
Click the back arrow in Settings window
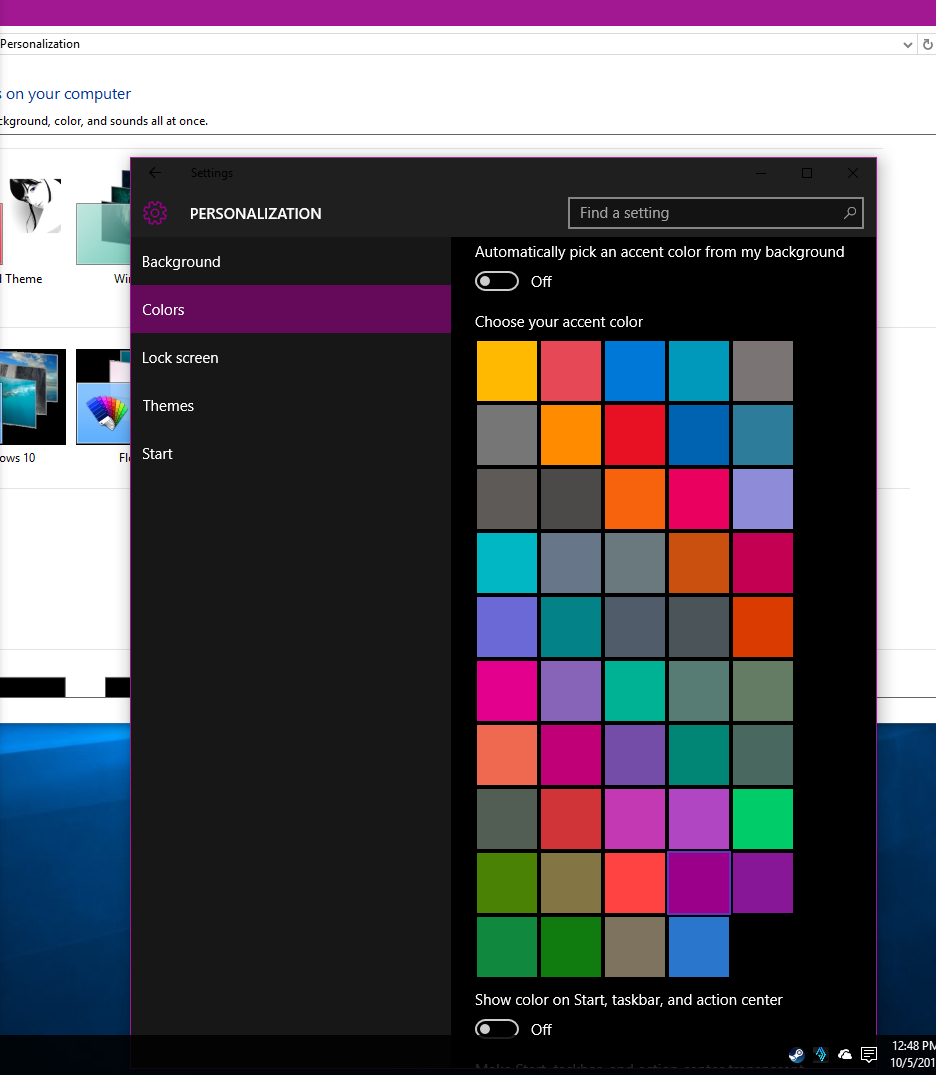155,172
